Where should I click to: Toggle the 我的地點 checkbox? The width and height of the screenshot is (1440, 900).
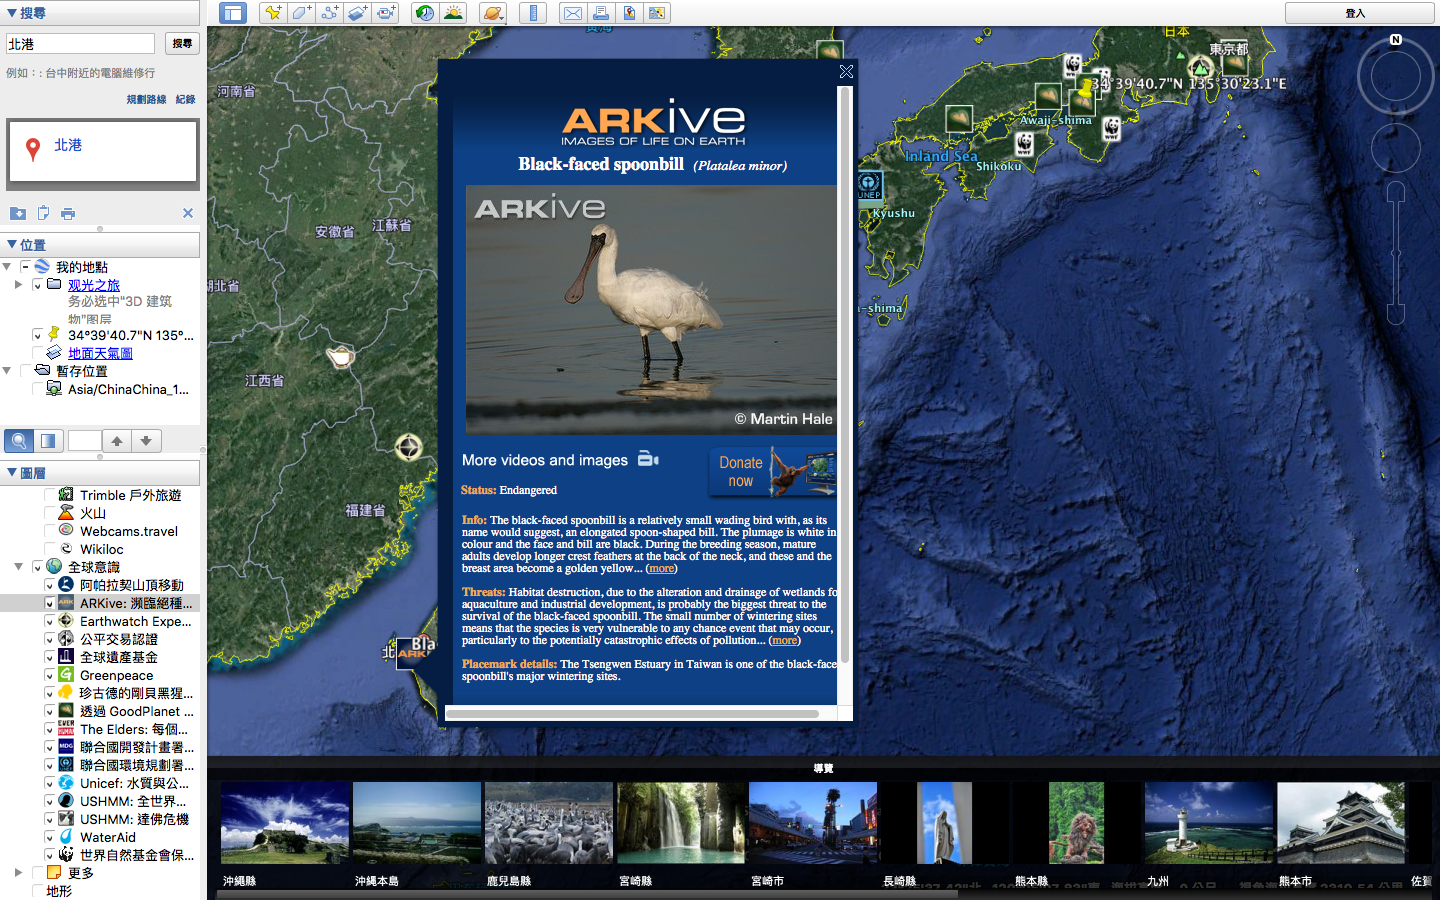point(25,267)
